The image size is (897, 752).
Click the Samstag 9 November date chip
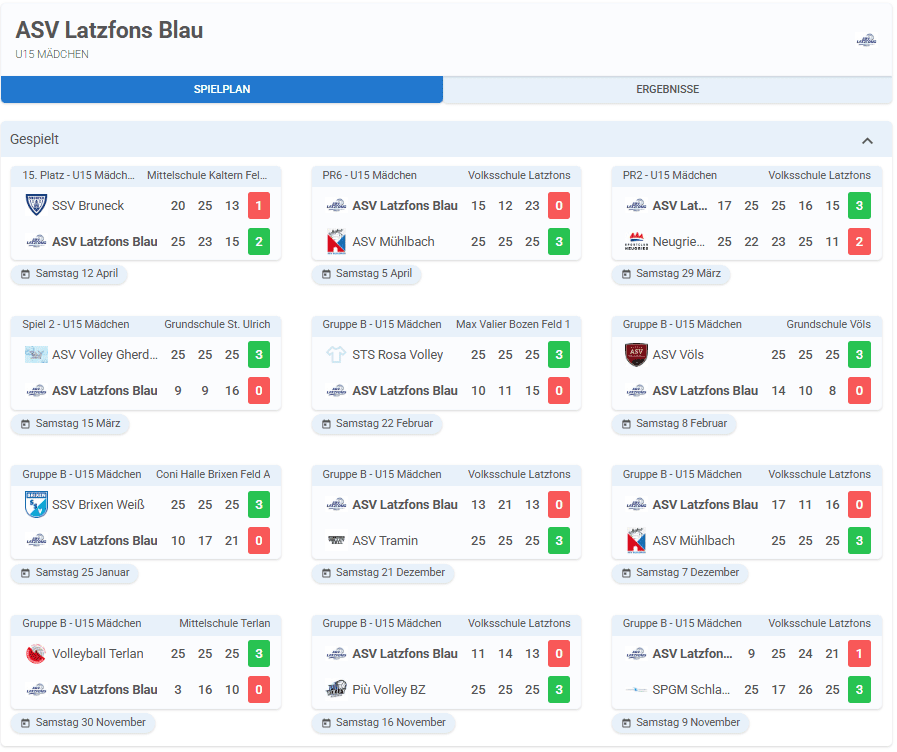[x=680, y=722]
